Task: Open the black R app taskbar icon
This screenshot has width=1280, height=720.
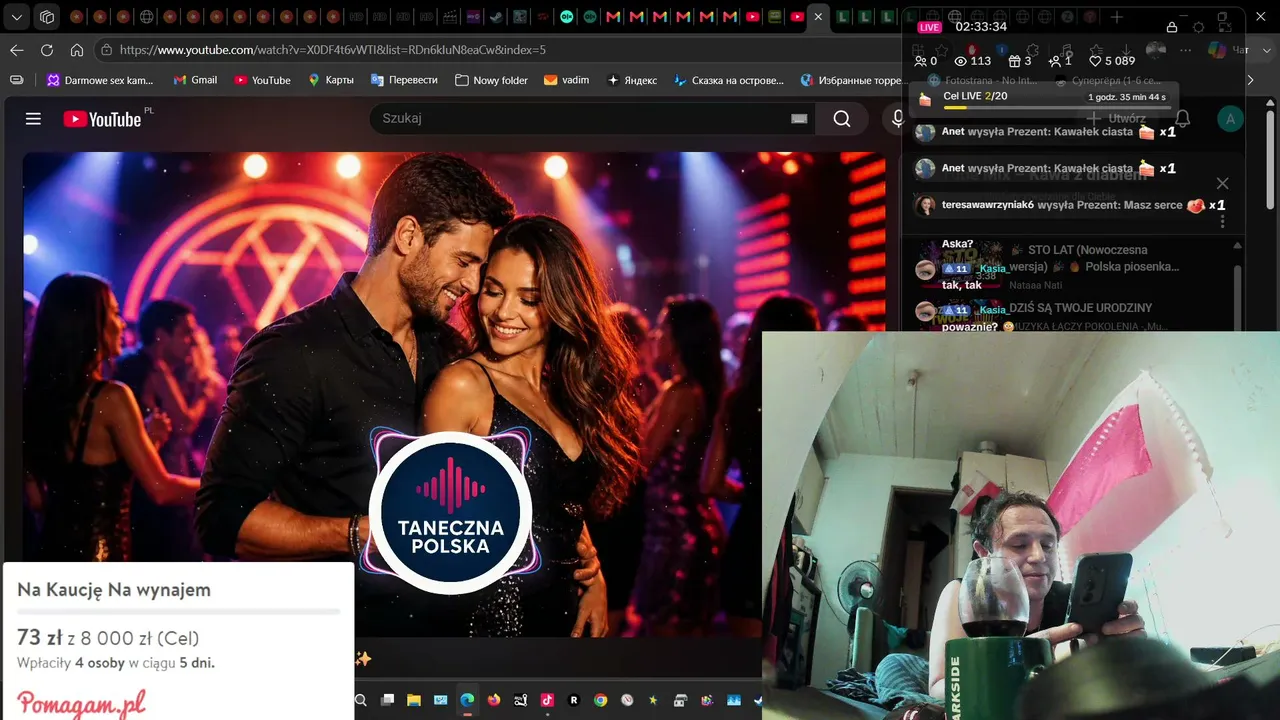Action: (x=574, y=700)
